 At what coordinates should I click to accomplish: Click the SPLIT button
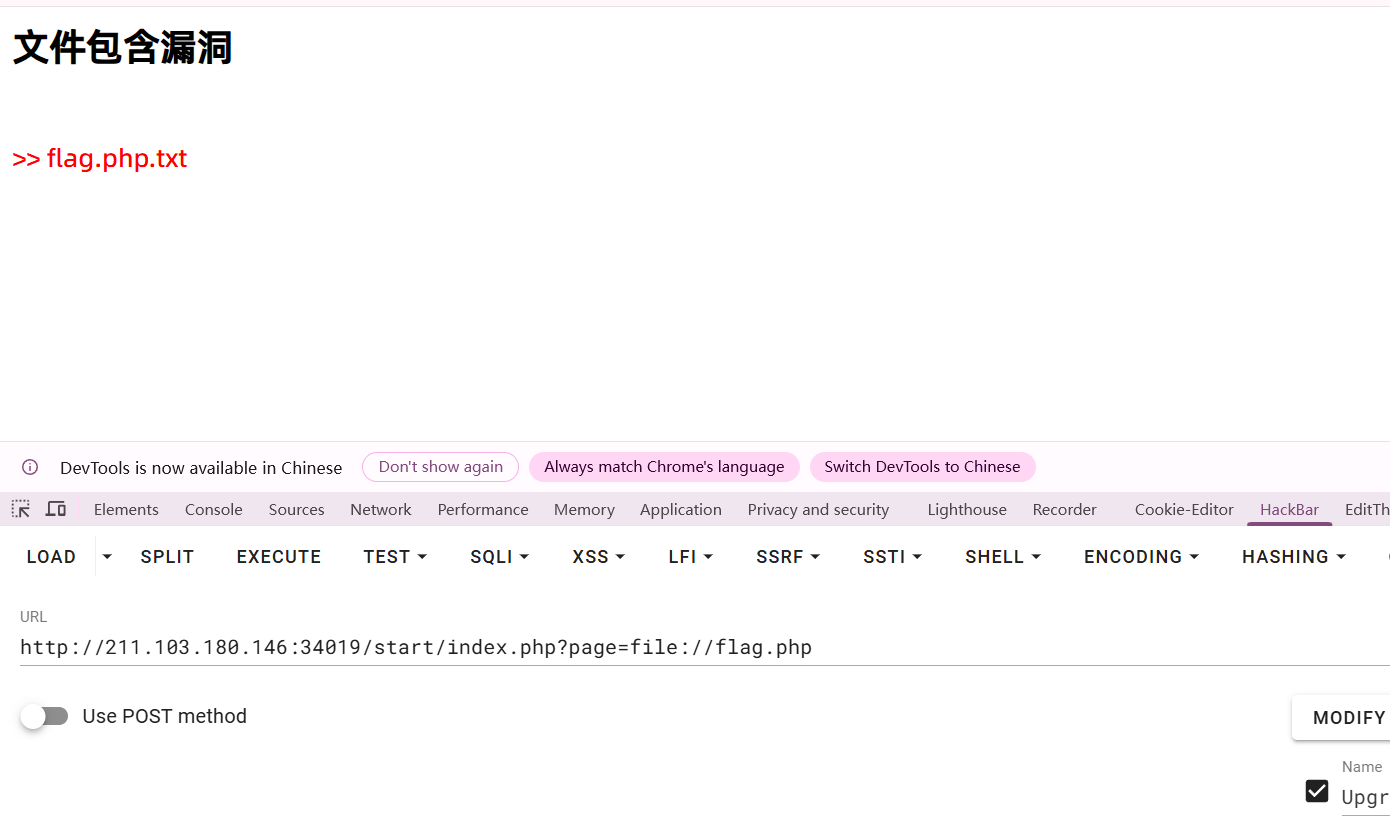tap(167, 557)
